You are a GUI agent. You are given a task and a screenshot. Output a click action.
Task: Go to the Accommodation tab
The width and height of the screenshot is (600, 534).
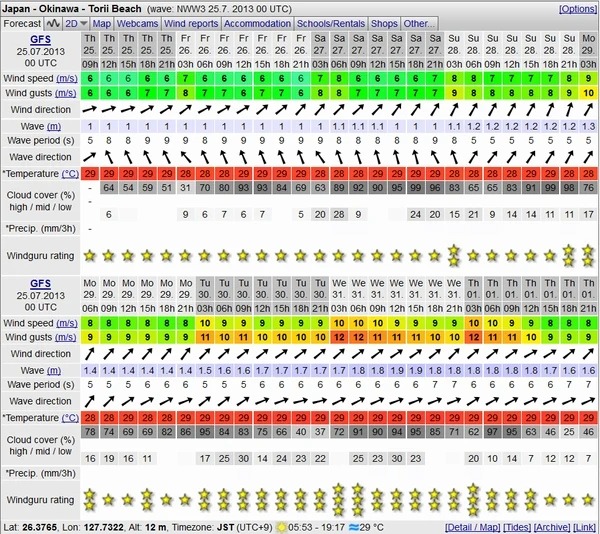pyautogui.click(x=257, y=24)
